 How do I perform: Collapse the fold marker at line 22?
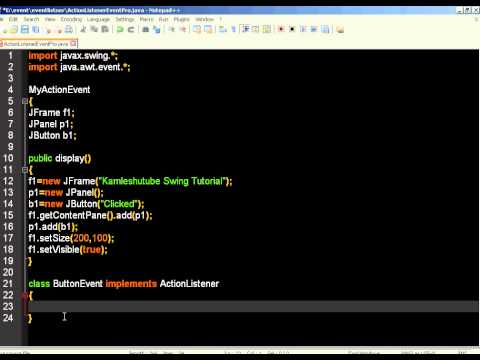(x=24, y=295)
